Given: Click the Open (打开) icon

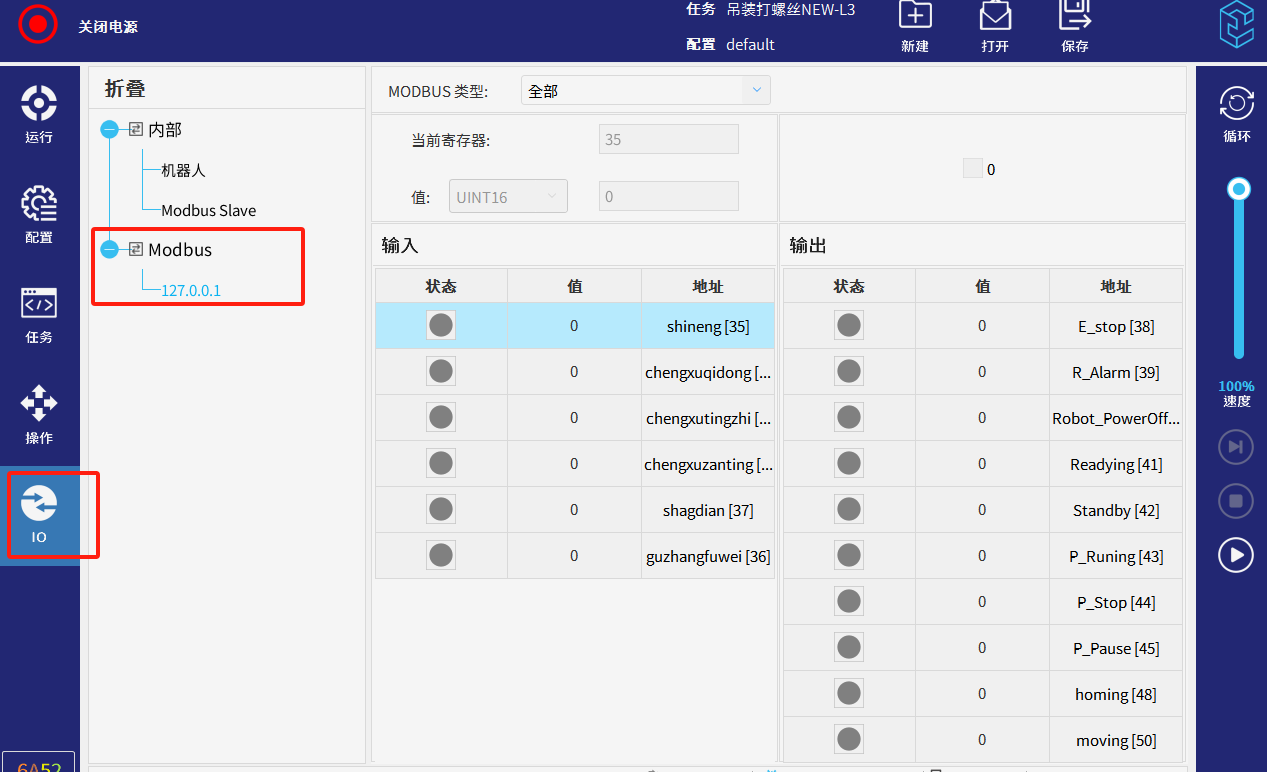Looking at the screenshot, I should click(x=994, y=16).
